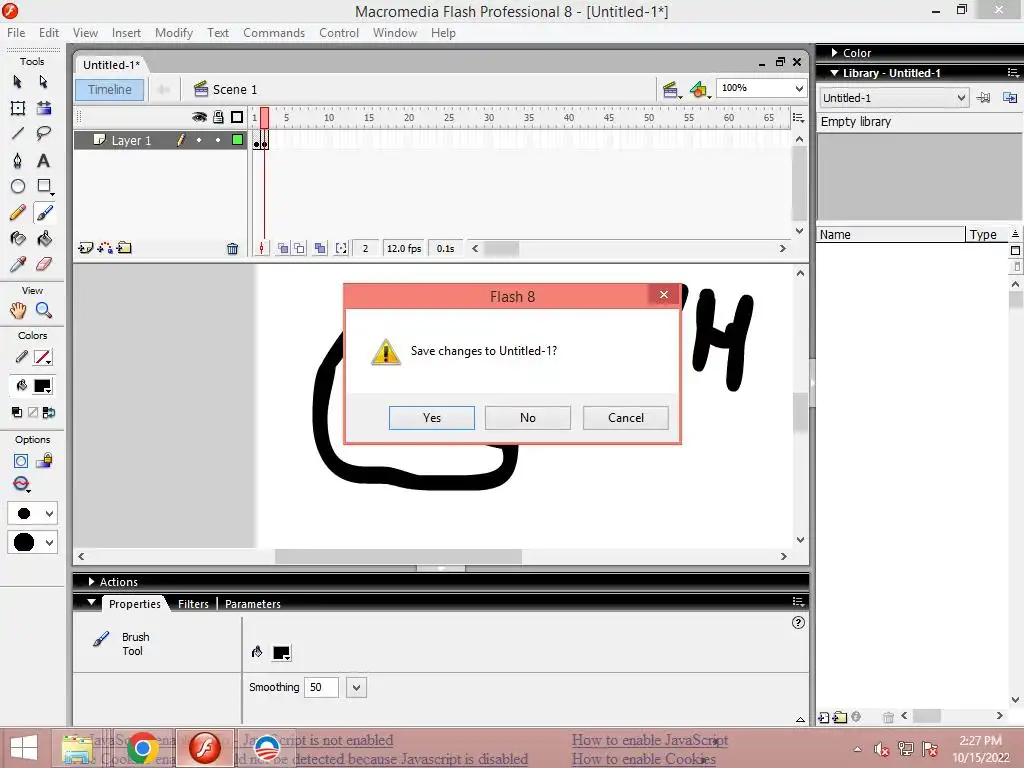Select the Gradient Transform tool

44,108
